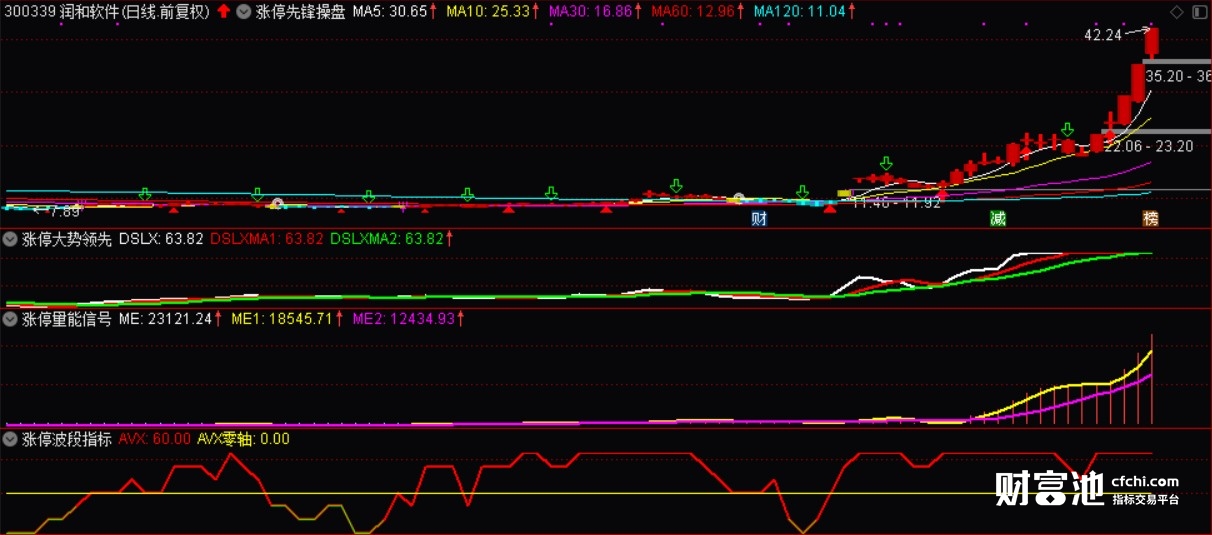Click the MA10: 25.33 value
The image size is (1212, 535).
(488, 12)
